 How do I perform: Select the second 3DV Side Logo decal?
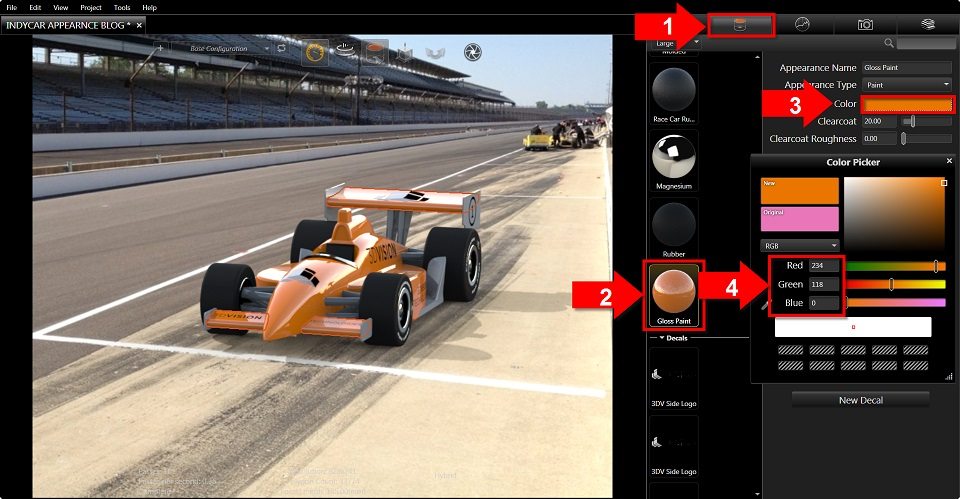click(x=673, y=446)
